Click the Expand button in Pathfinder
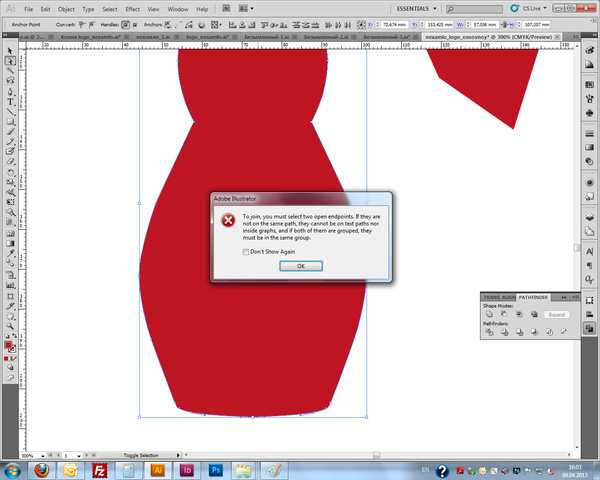This screenshot has height=480, width=600. point(556,315)
